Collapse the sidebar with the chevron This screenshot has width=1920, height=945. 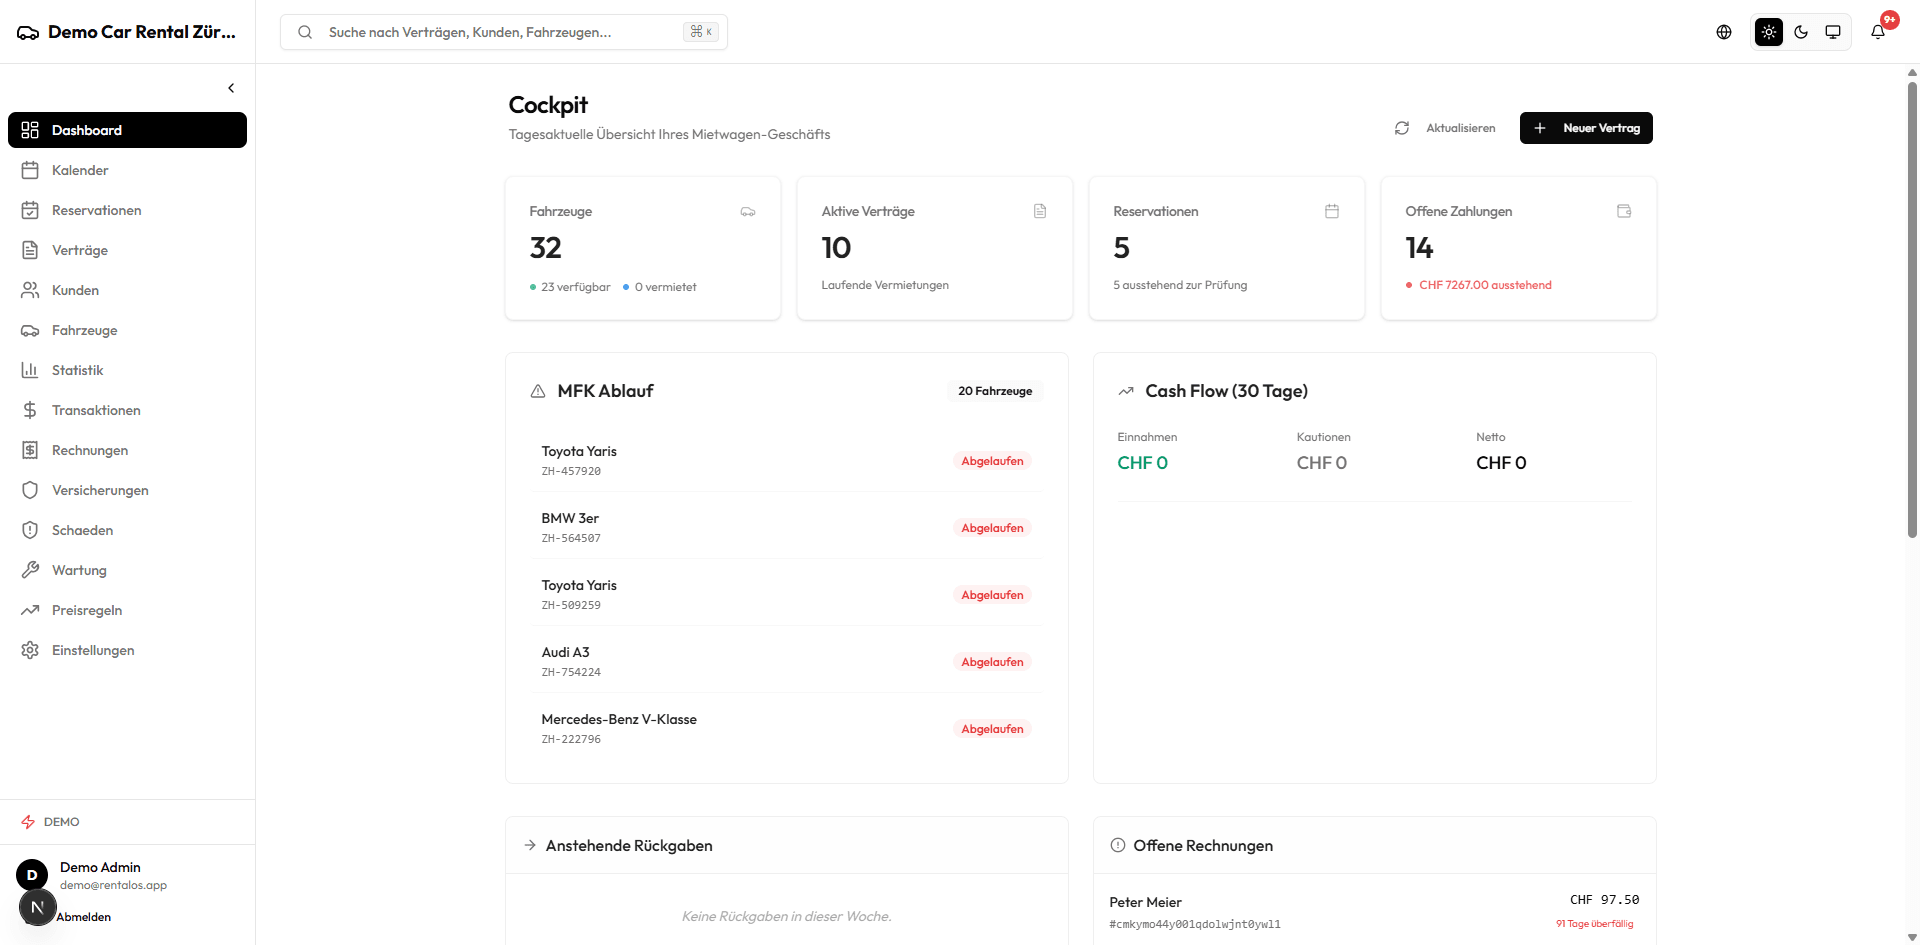(231, 88)
